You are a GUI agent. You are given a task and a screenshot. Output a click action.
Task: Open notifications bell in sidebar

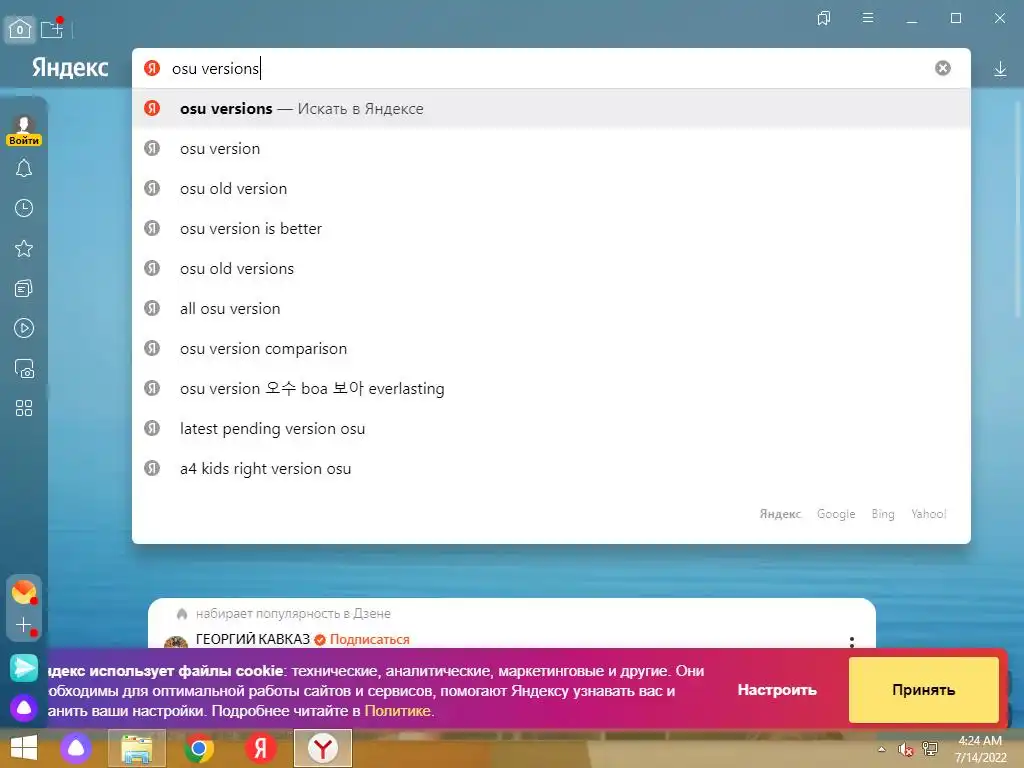coord(24,168)
